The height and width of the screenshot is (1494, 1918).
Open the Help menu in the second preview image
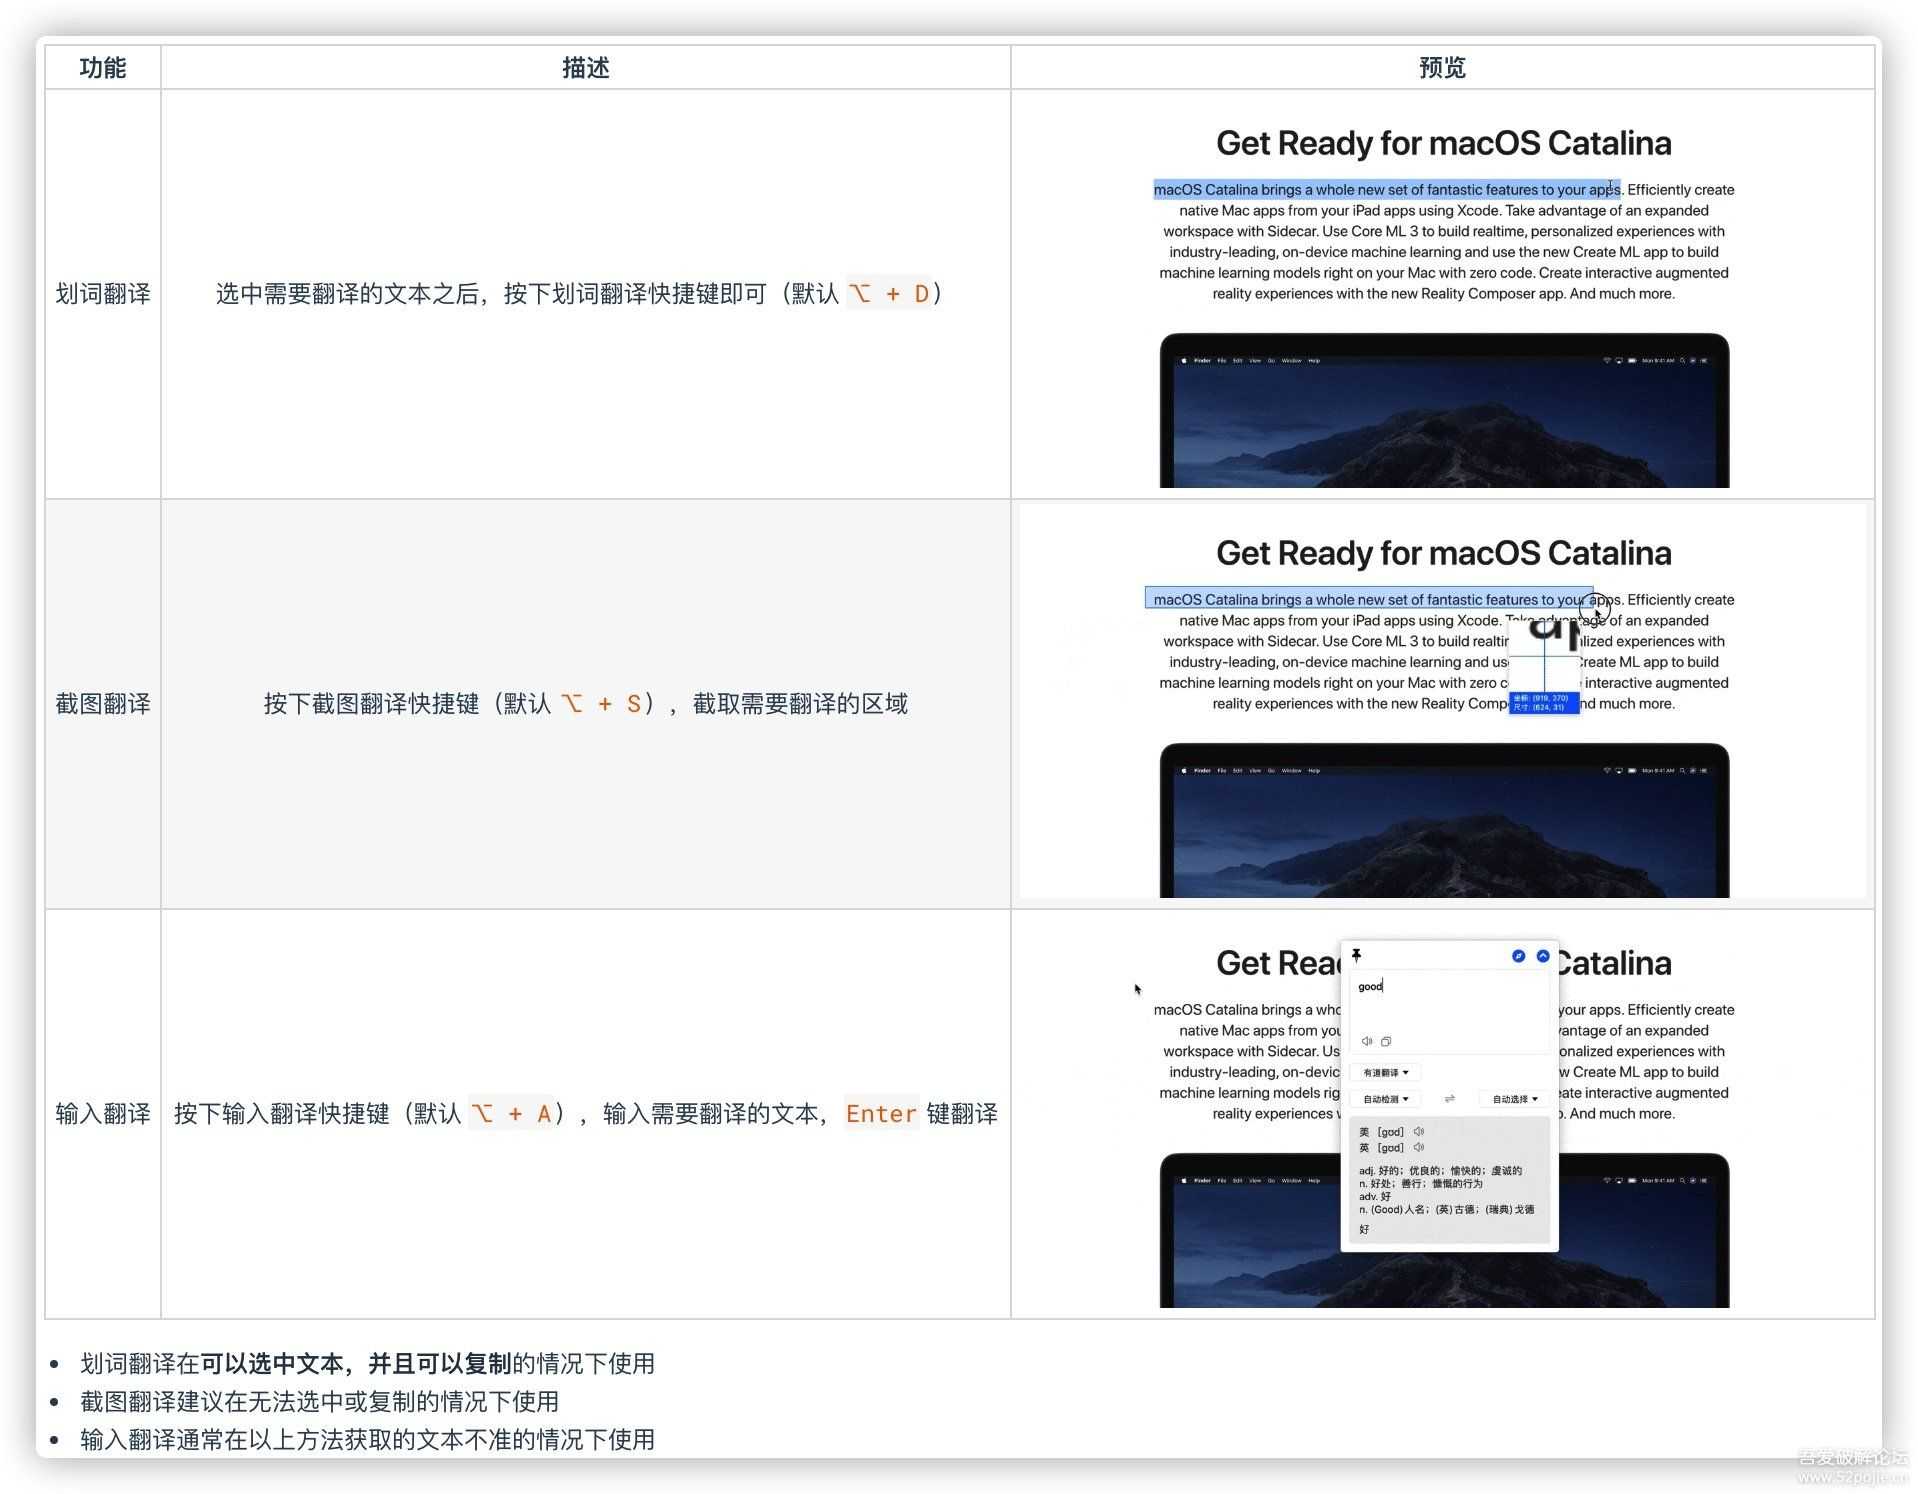pyautogui.click(x=1314, y=770)
